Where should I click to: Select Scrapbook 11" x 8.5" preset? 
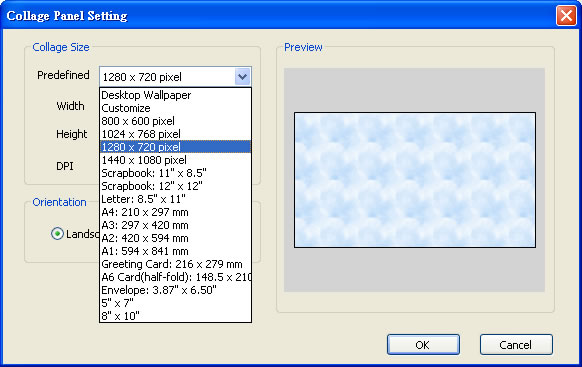(175, 173)
